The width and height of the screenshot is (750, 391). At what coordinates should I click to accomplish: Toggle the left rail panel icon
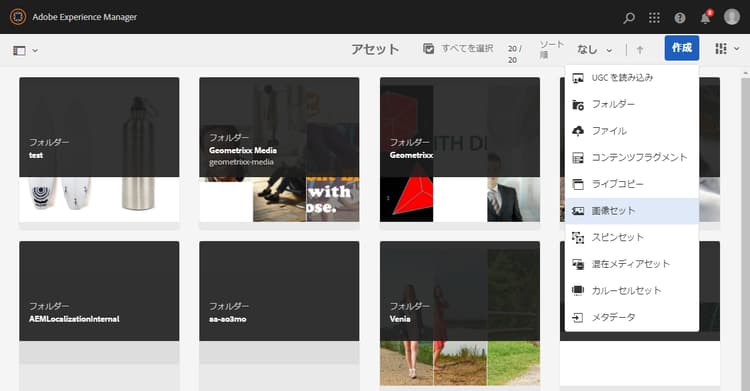[20, 50]
